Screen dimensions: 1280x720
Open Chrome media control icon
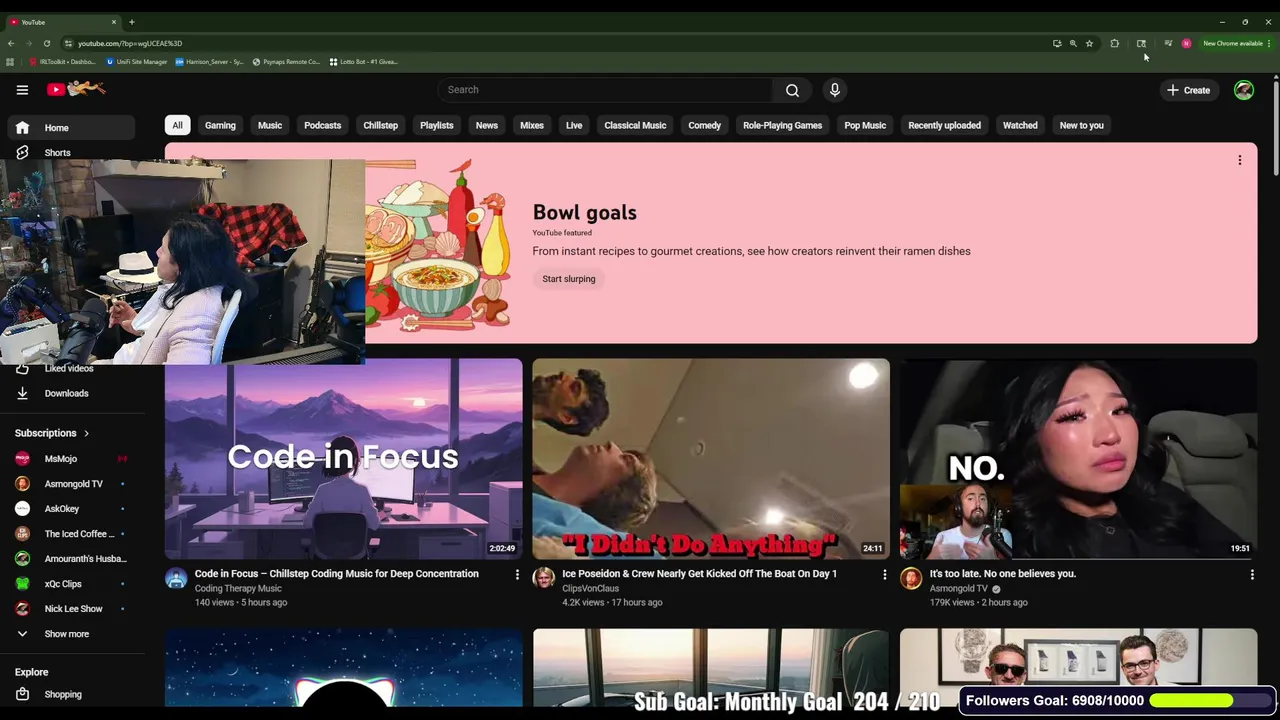tap(1168, 43)
